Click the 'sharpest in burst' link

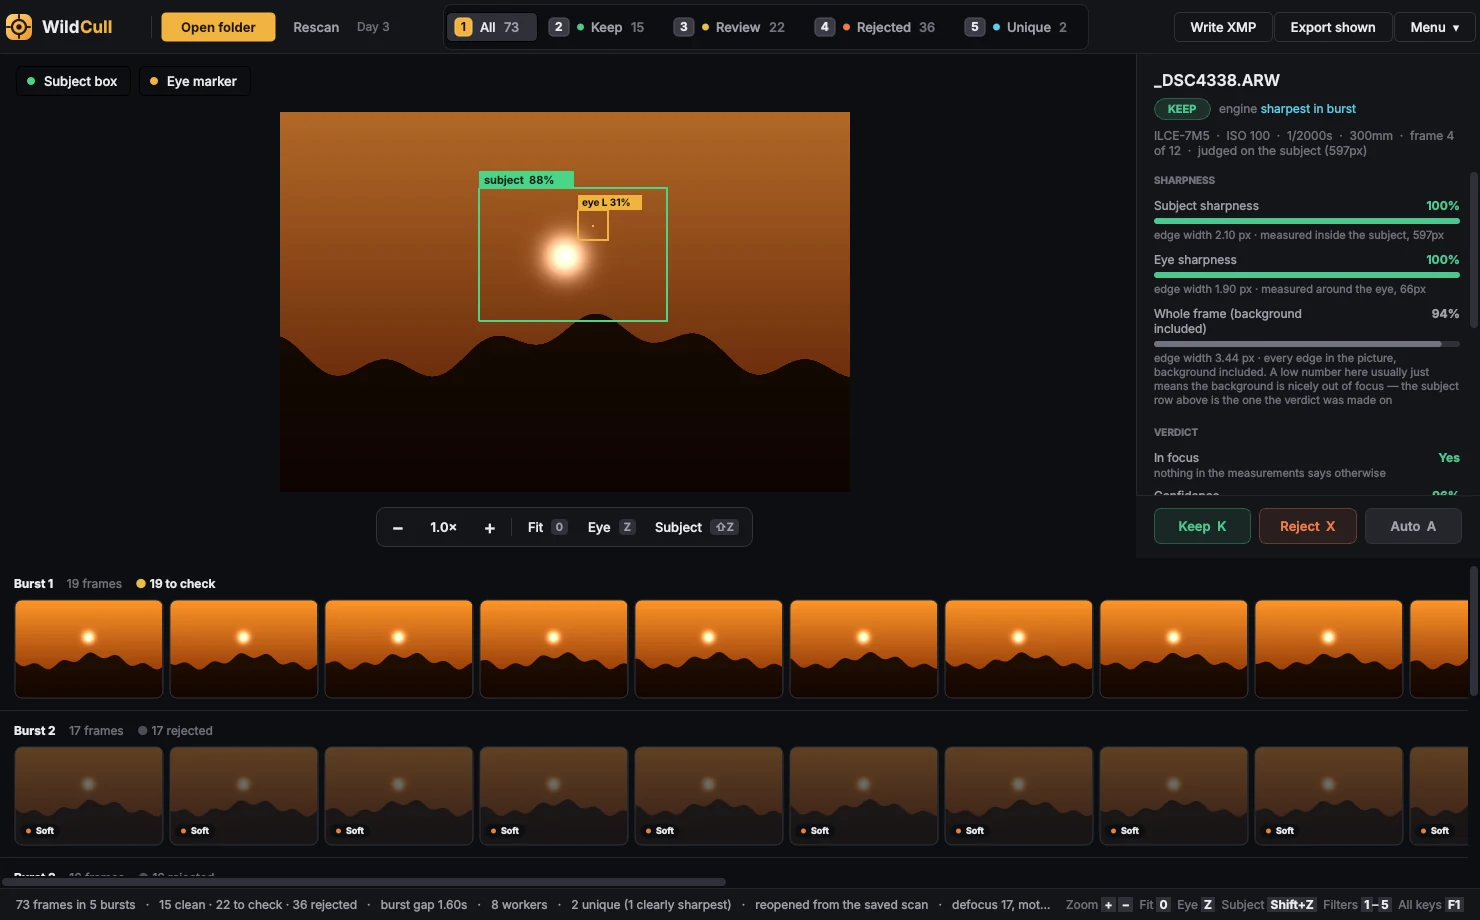point(1308,109)
